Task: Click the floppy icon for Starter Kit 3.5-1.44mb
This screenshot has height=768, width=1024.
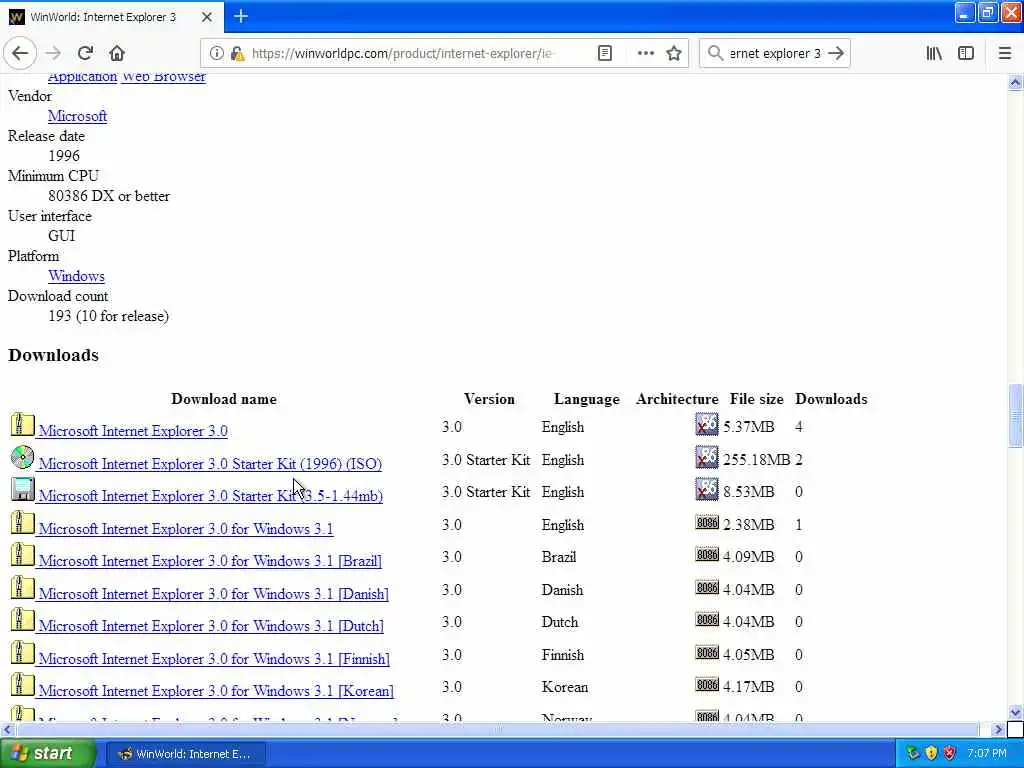Action: click(22, 489)
